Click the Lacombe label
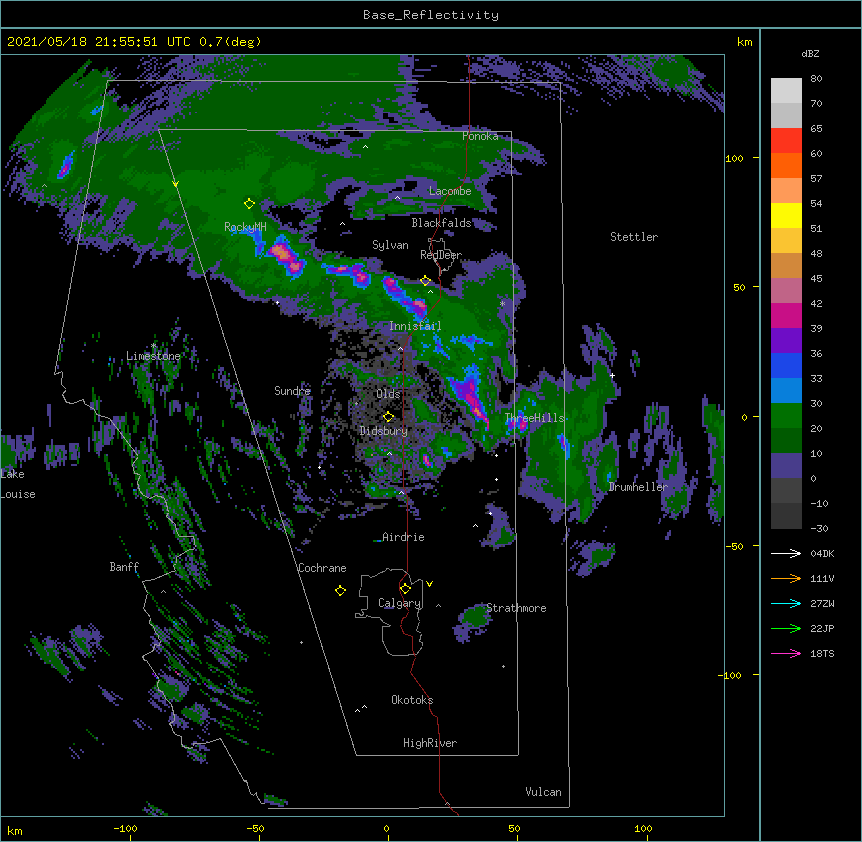The height and width of the screenshot is (842, 862). (450, 191)
